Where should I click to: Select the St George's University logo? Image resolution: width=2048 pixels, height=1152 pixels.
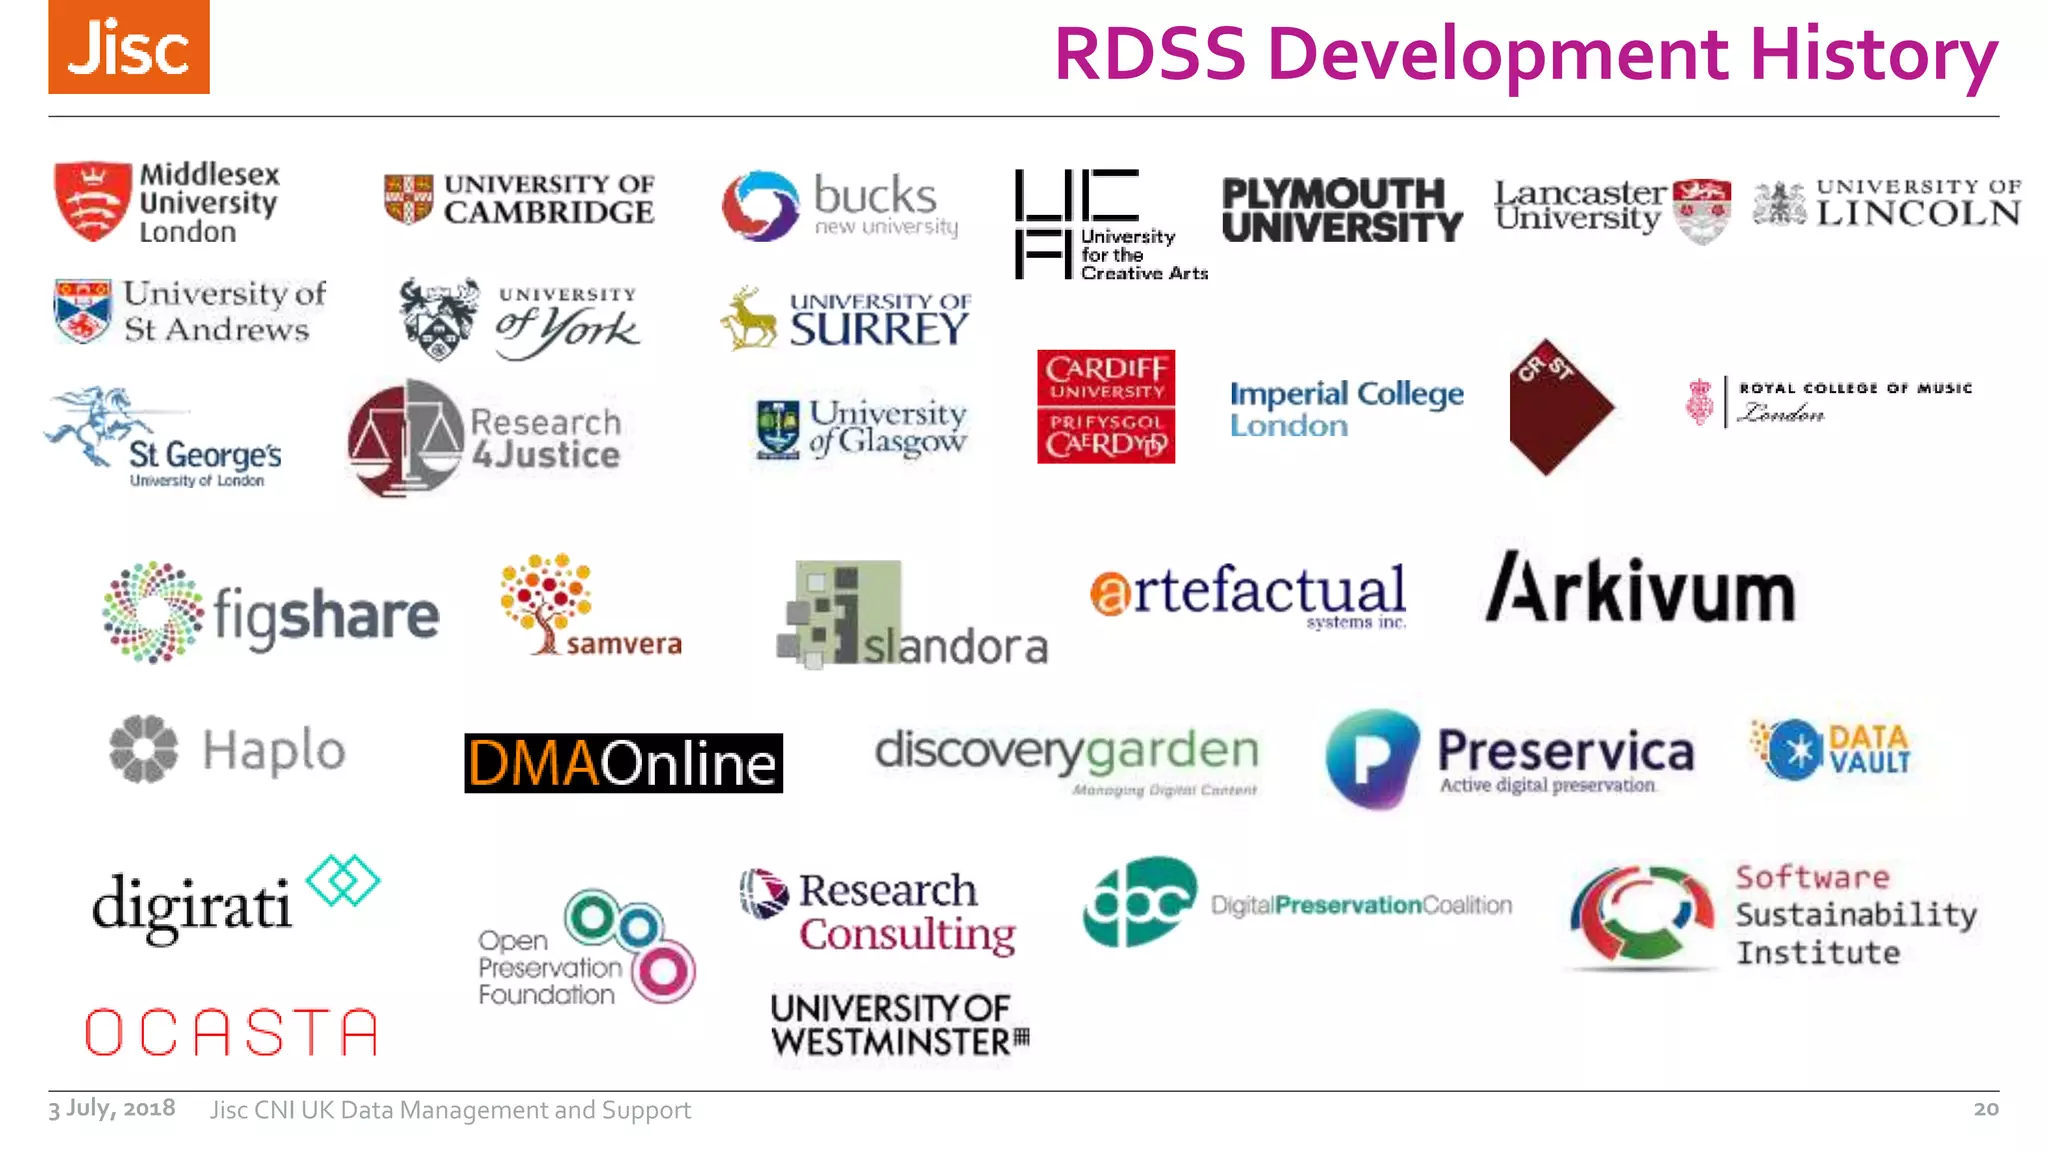coord(164,438)
